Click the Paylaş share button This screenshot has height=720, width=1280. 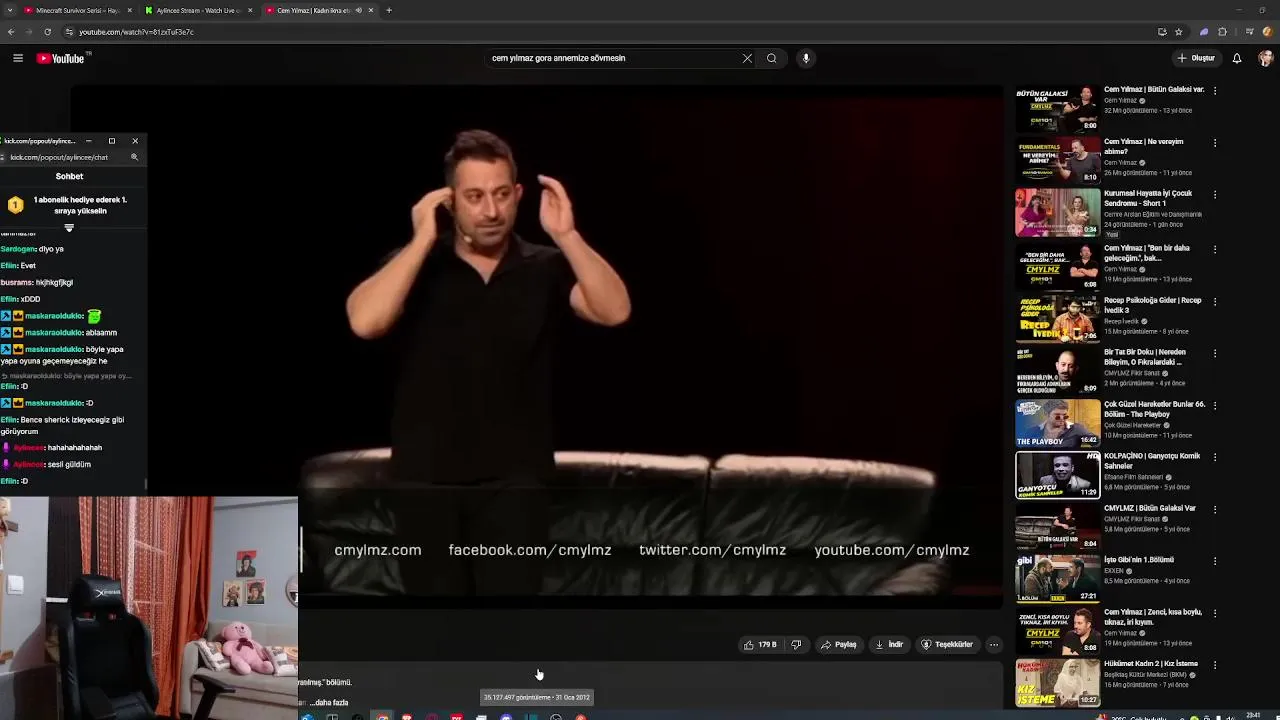click(x=839, y=645)
